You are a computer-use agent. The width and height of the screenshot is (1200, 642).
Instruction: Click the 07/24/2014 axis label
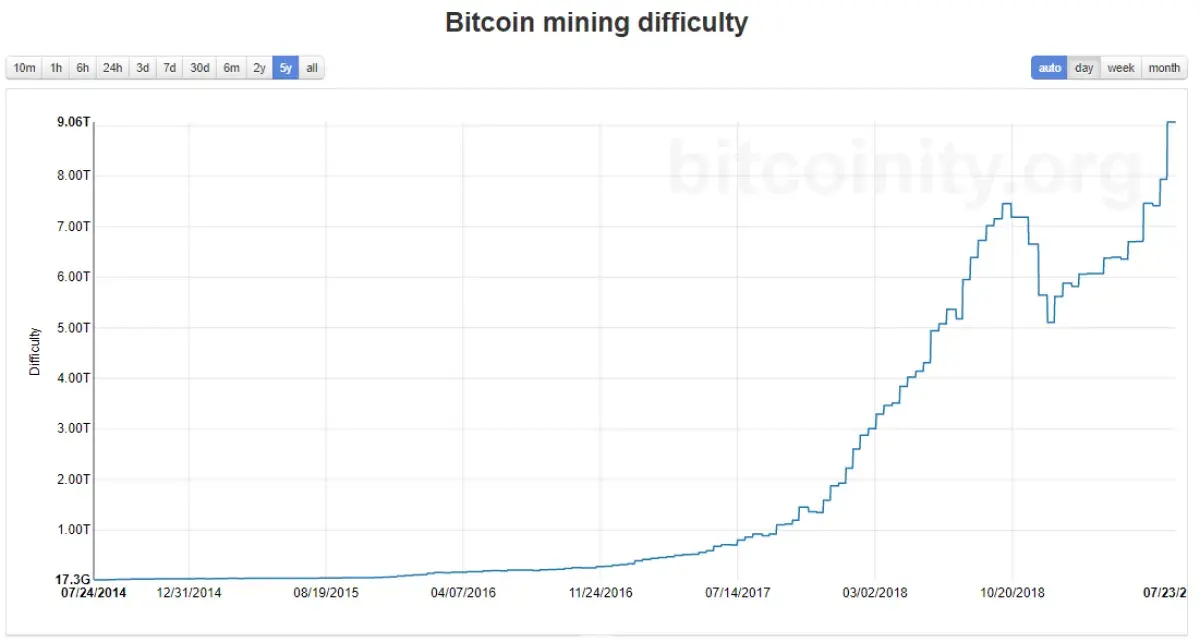pos(95,592)
